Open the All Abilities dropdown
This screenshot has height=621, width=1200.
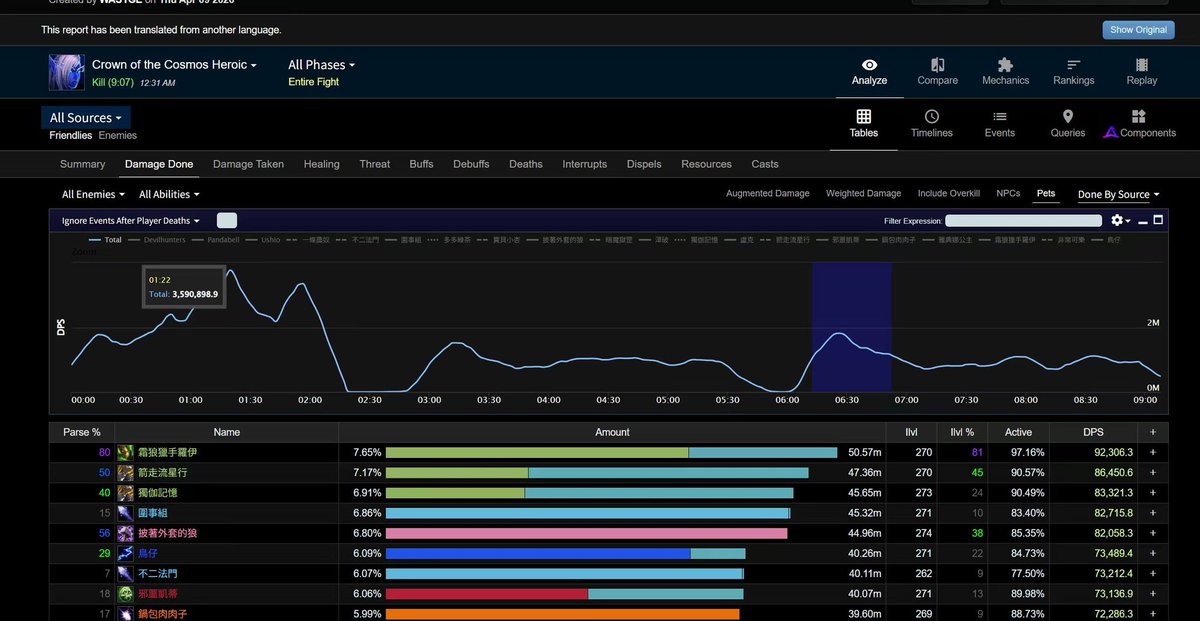click(169, 194)
